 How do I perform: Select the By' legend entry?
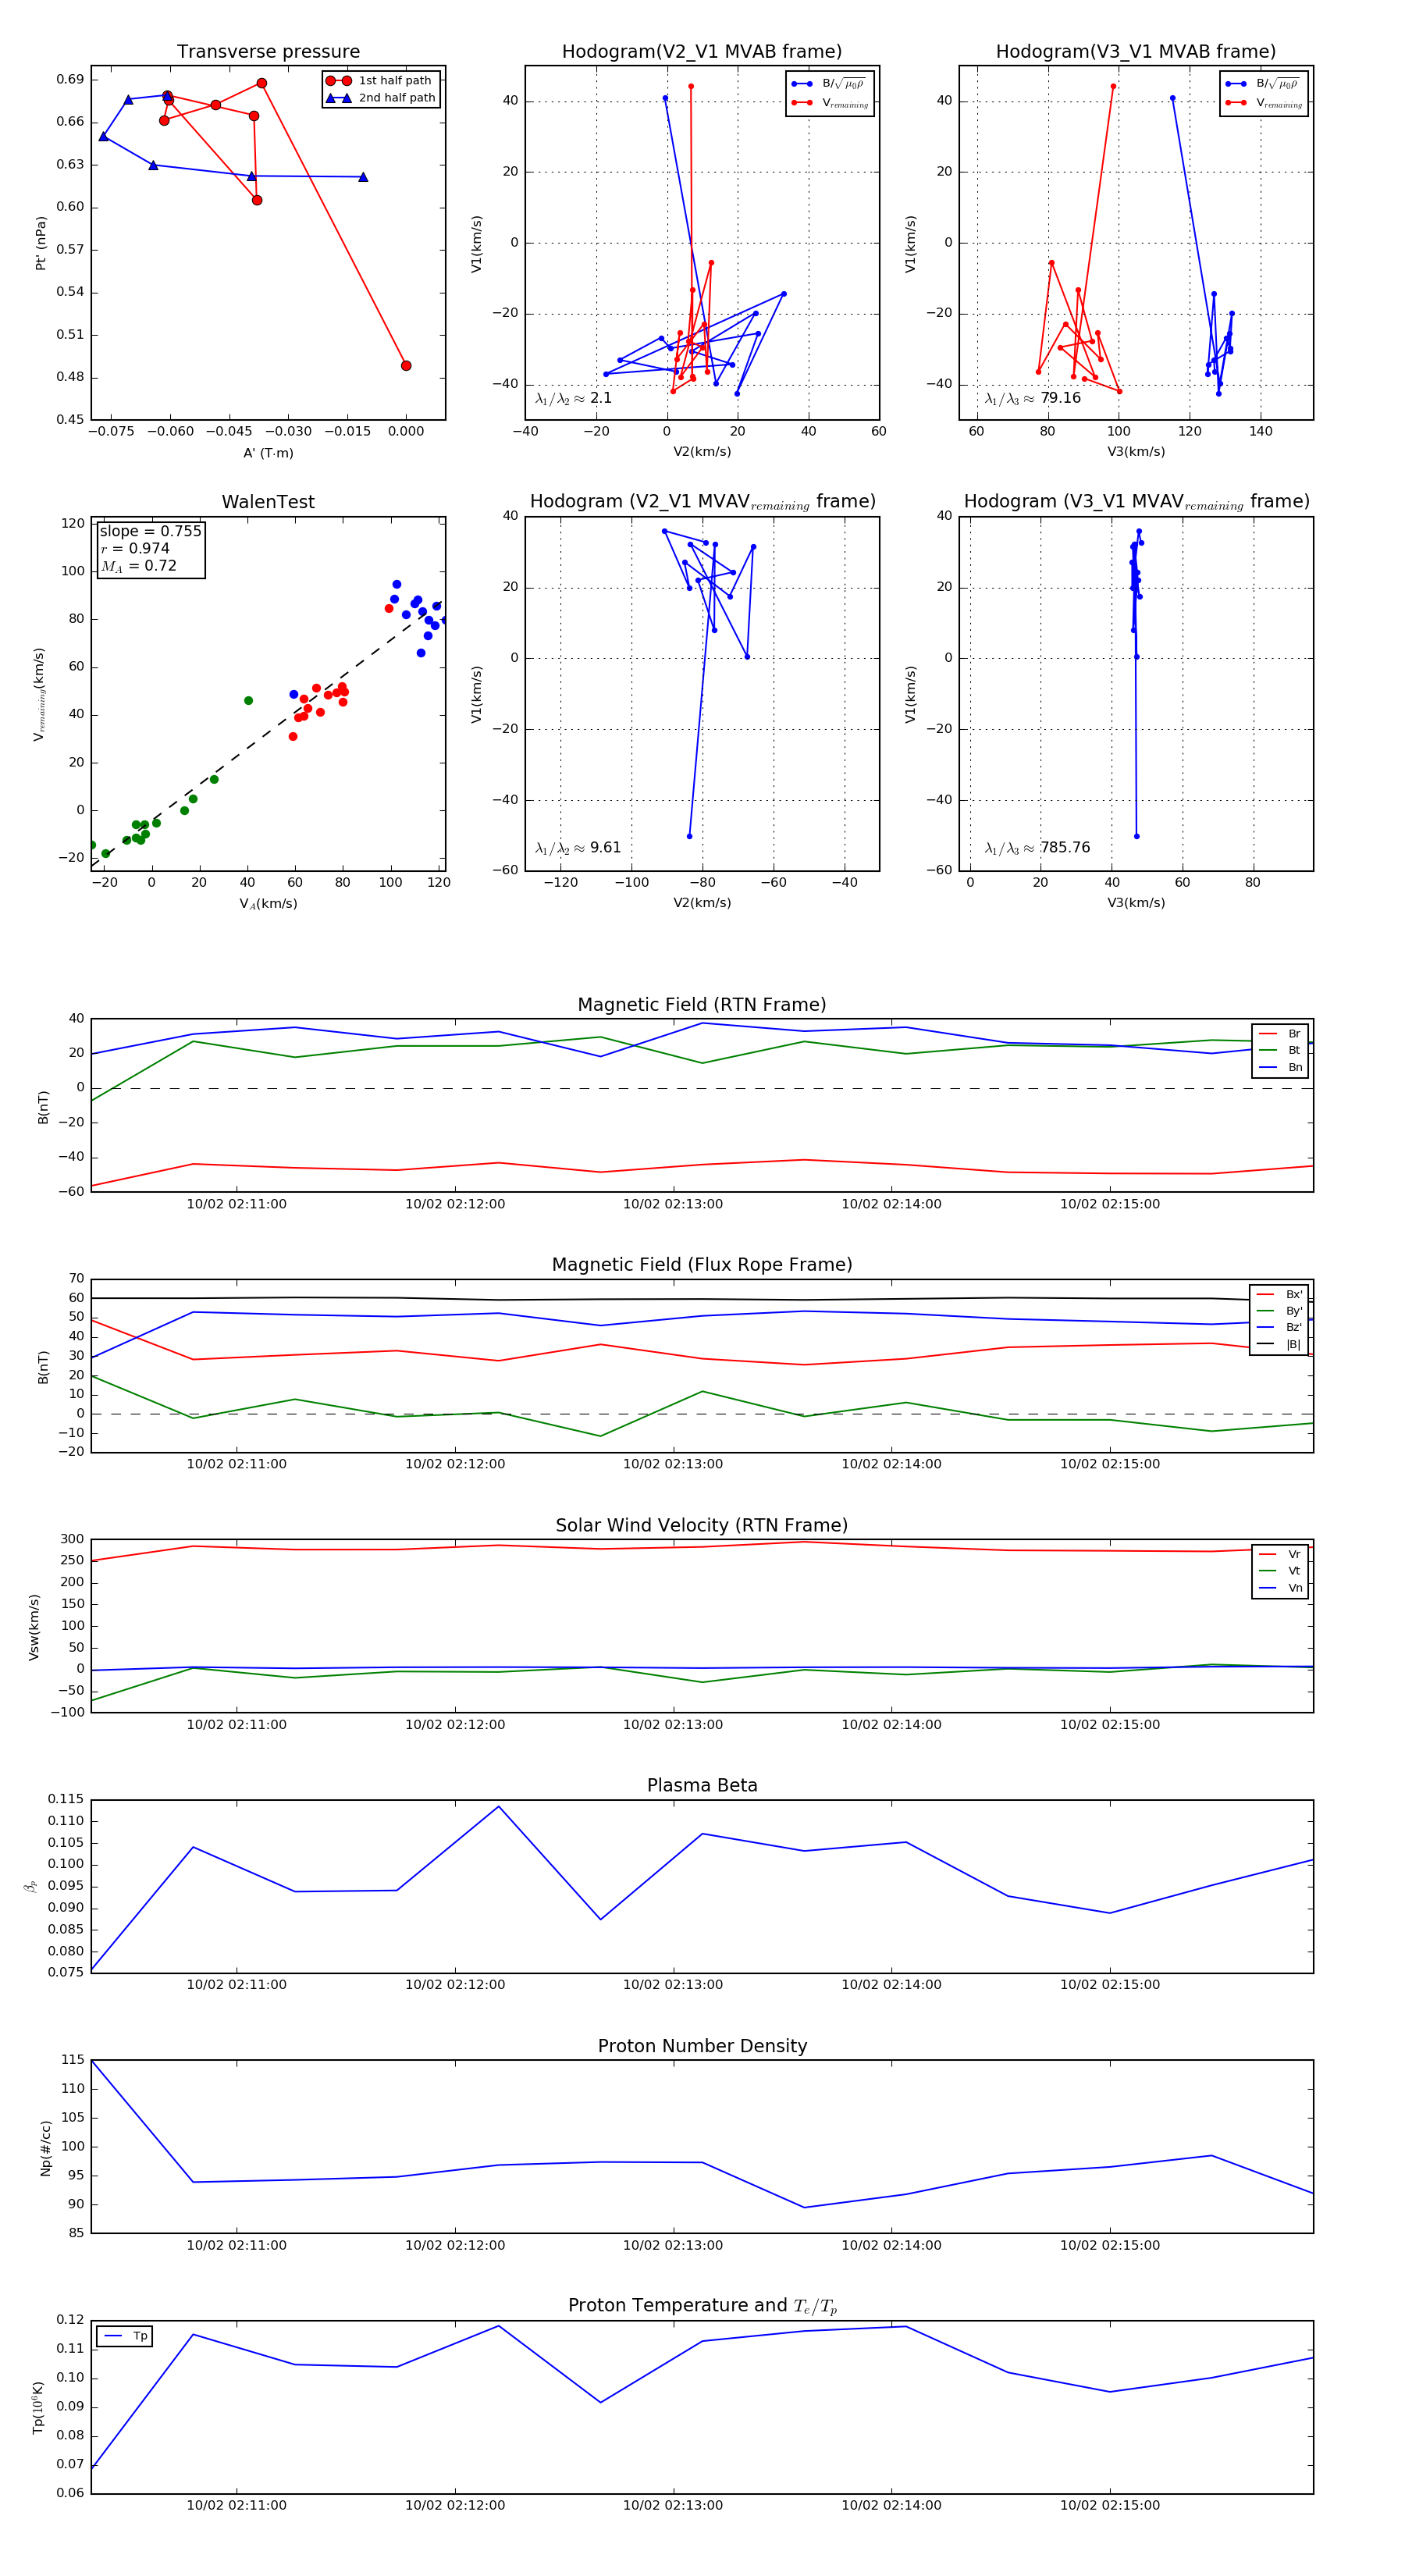point(1279,1311)
